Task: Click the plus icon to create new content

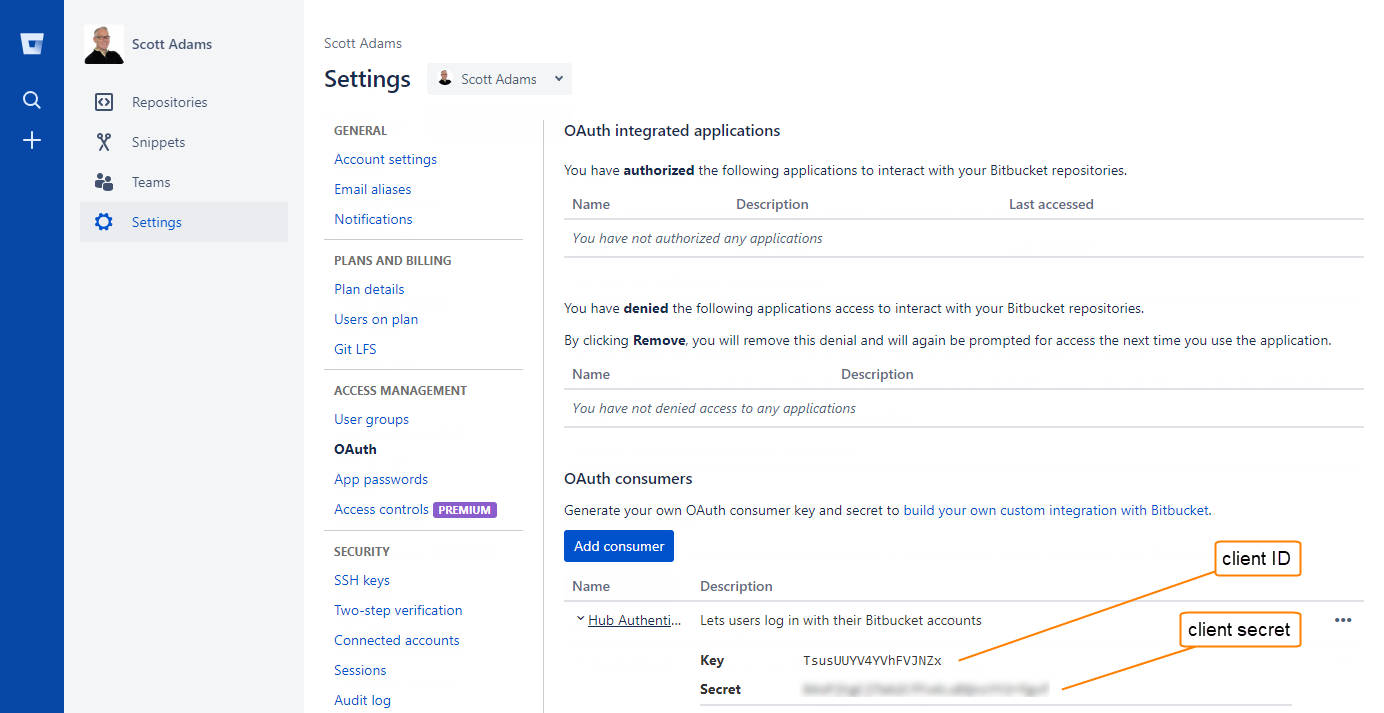Action: click(31, 140)
